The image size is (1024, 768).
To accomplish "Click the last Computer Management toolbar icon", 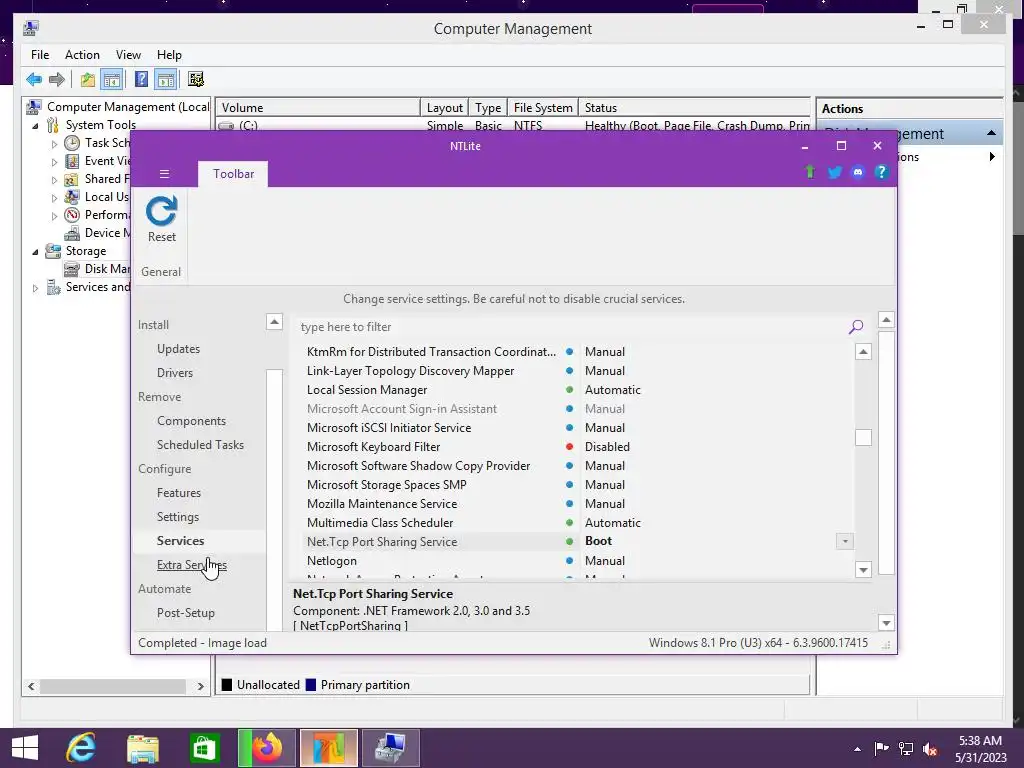I will tap(196, 80).
